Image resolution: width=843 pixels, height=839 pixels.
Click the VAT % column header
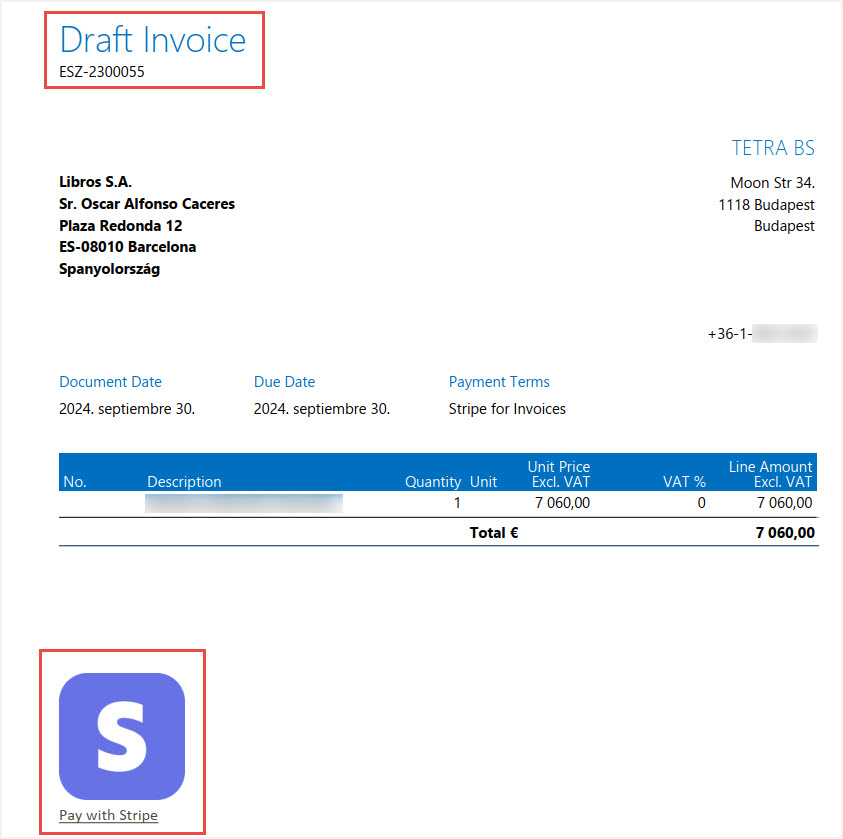click(684, 482)
